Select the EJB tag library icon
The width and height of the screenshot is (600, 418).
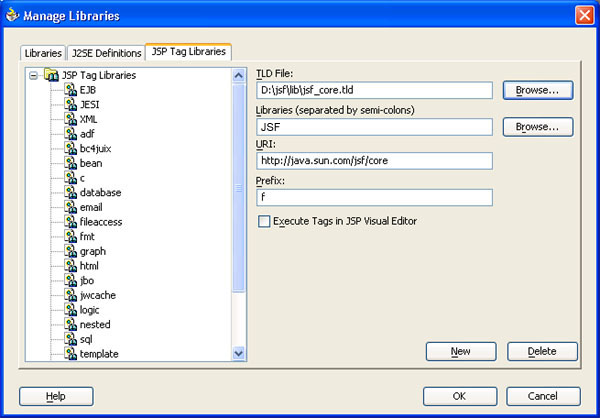tap(70, 90)
